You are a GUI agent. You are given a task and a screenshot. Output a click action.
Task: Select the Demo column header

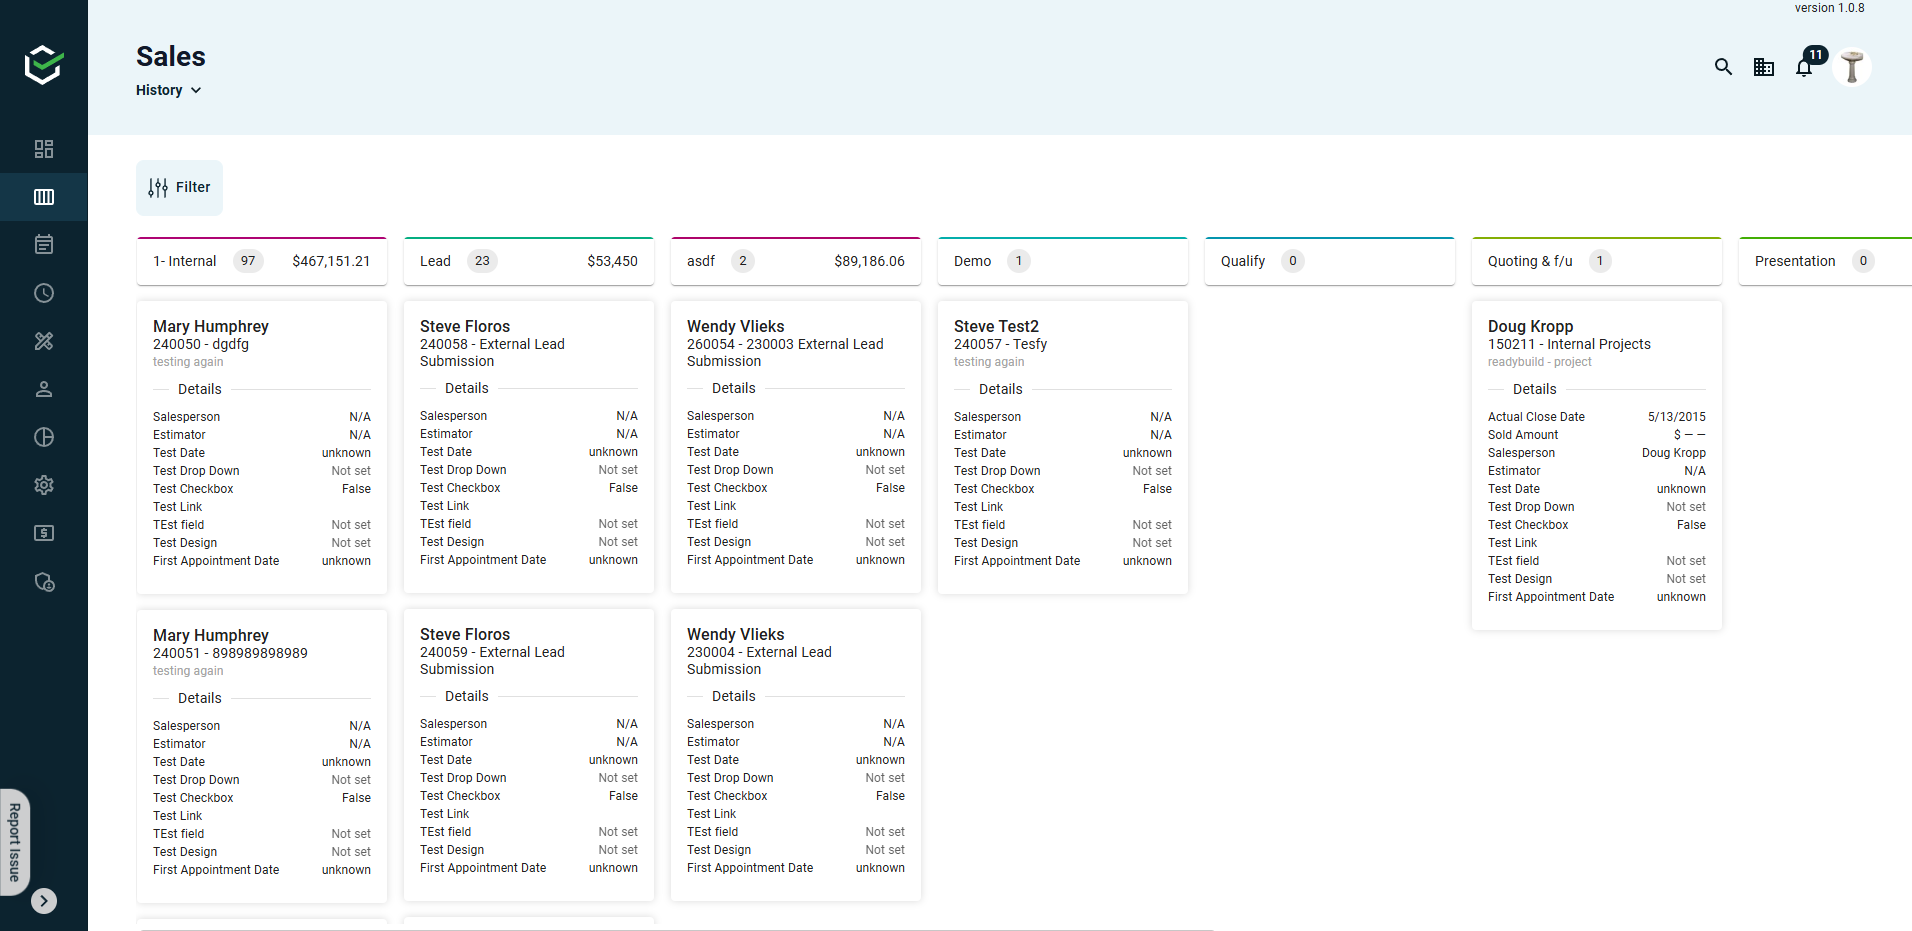coord(1063,261)
